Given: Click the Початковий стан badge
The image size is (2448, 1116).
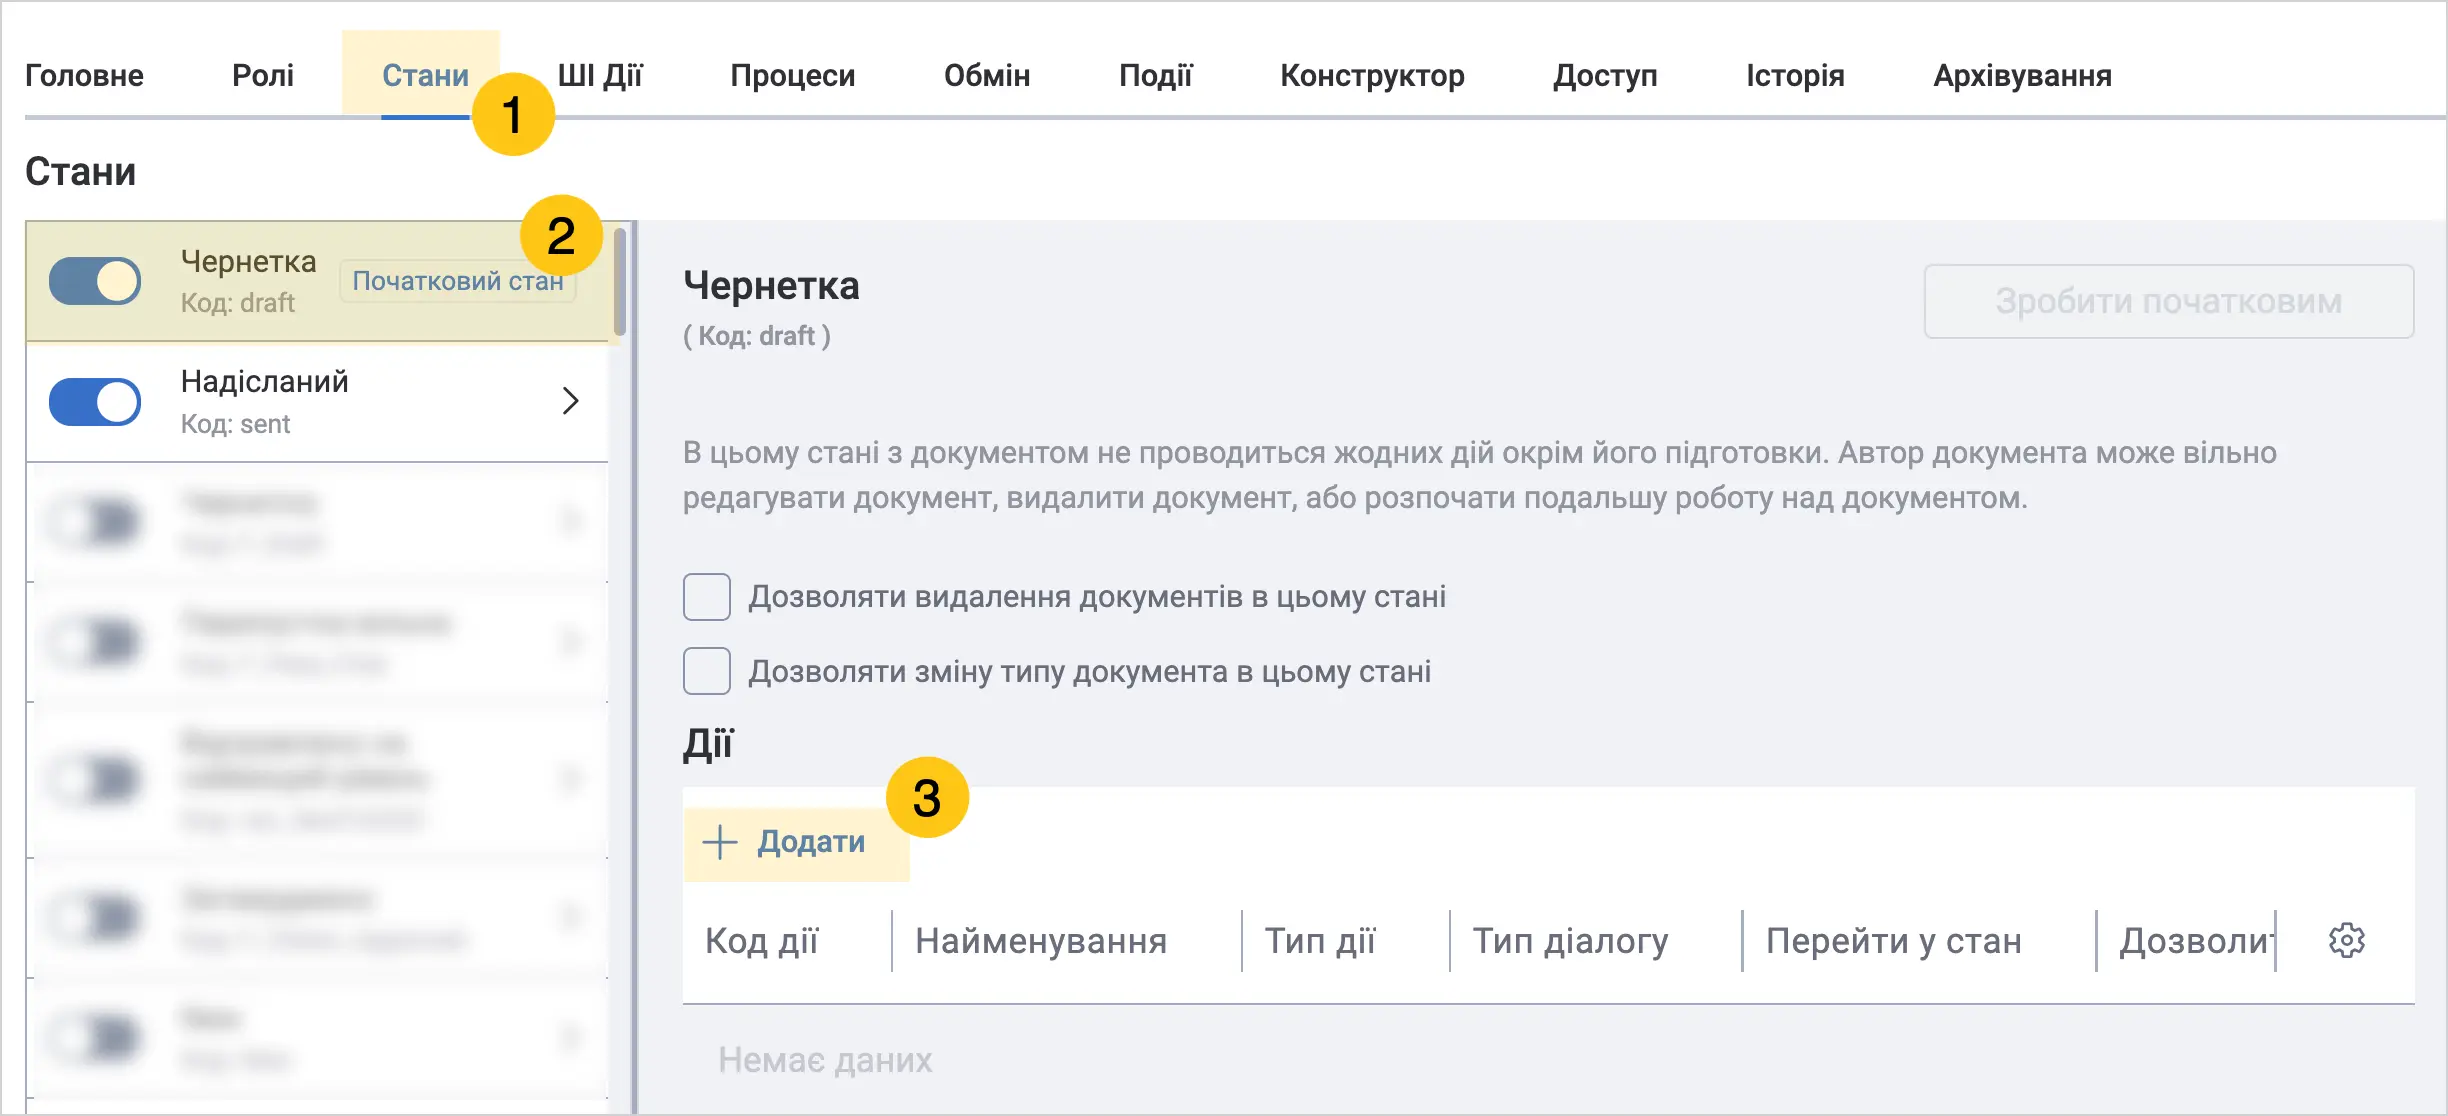Looking at the screenshot, I should pyautogui.click(x=457, y=281).
